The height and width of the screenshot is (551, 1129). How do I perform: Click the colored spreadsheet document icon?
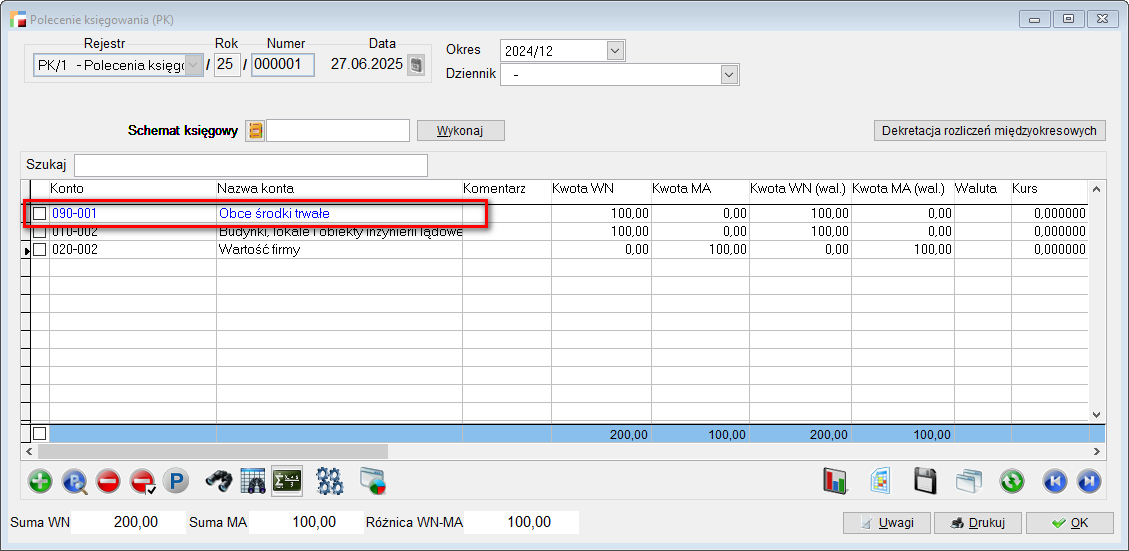click(881, 481)
